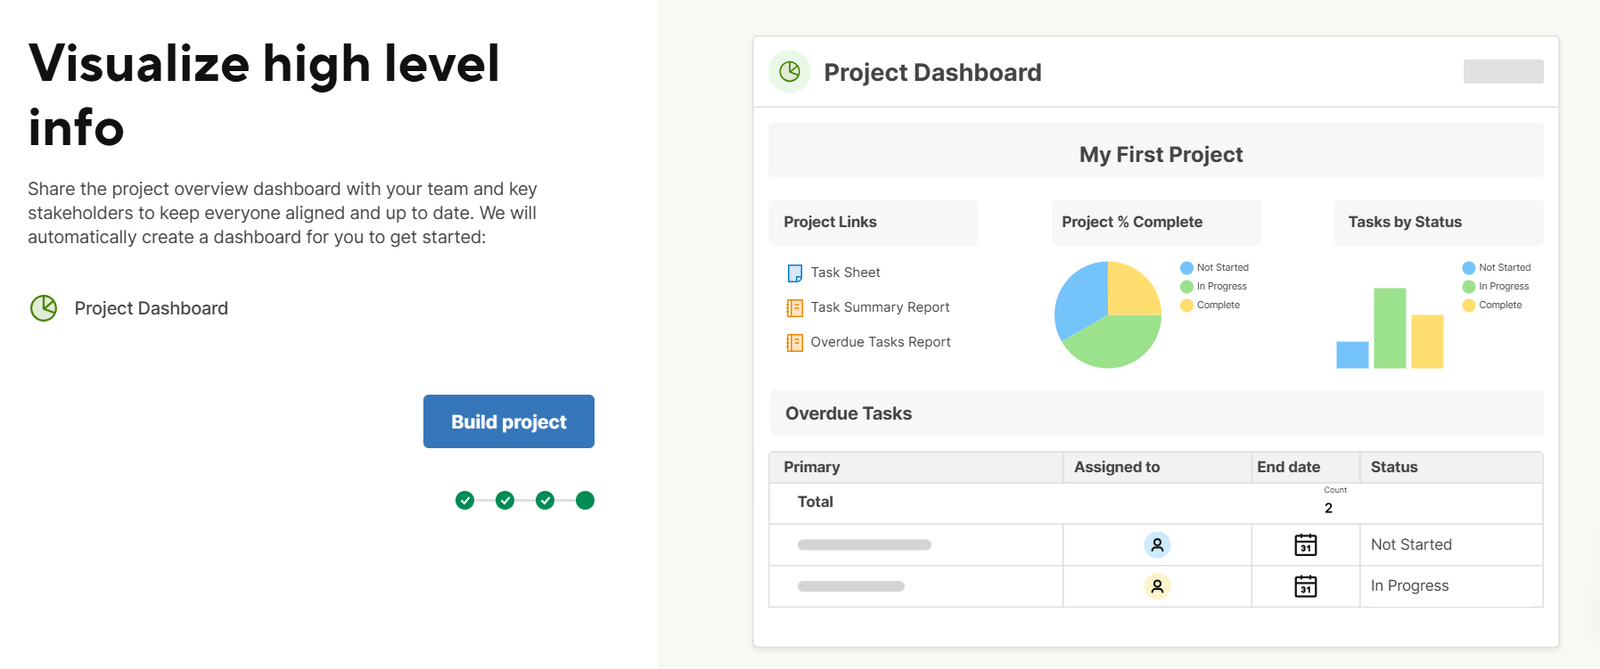Click the Project Dashboard pie icon in left list
Image resolution: width=1600 pixels, height=669 pixels.
pos(44,308)
